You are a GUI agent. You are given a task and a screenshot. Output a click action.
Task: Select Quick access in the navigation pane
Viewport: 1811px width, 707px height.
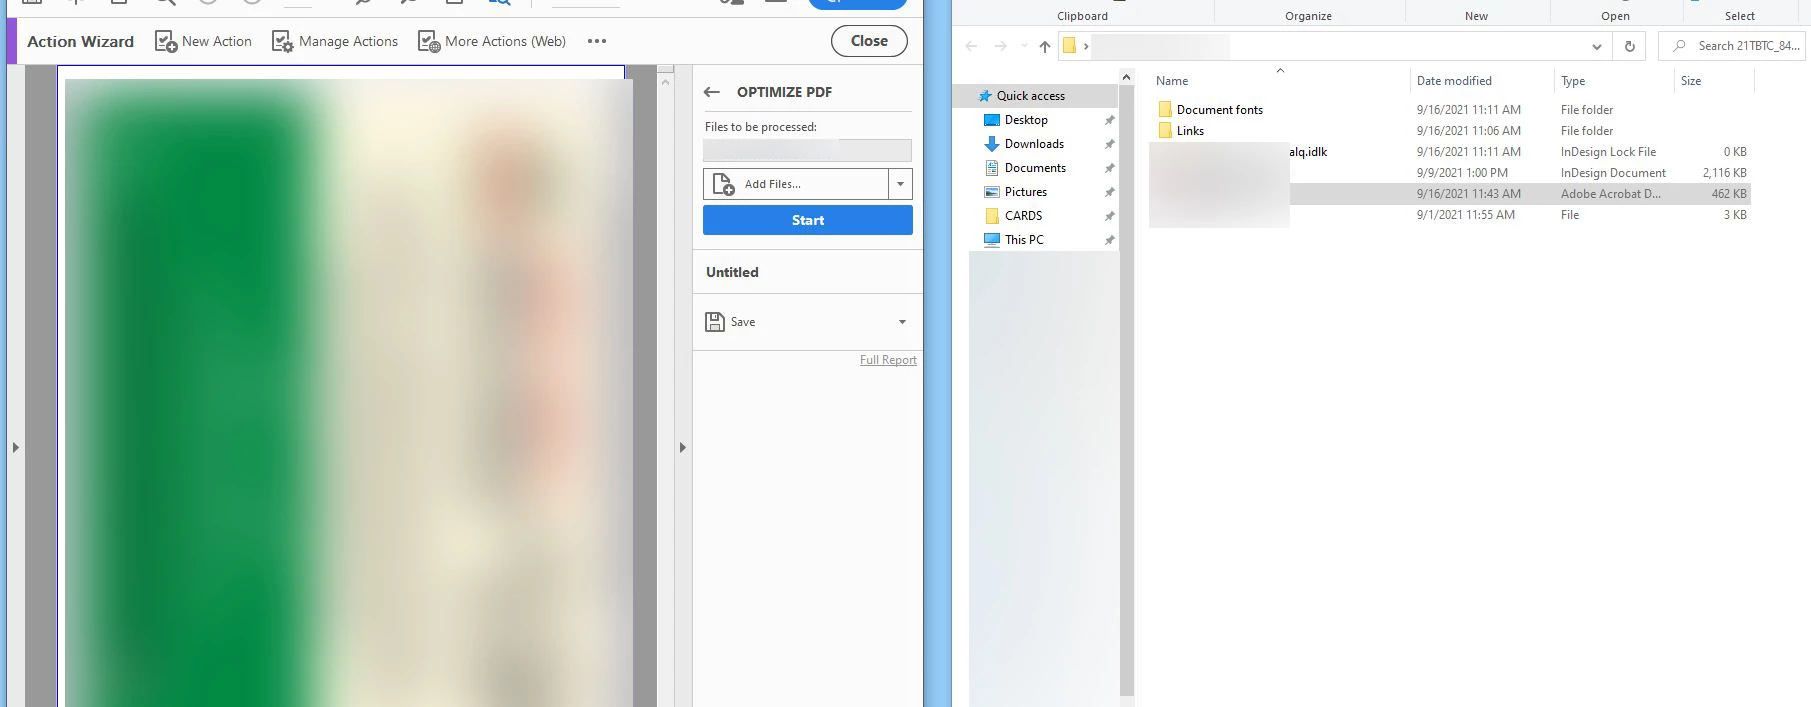coord(1031,96)
